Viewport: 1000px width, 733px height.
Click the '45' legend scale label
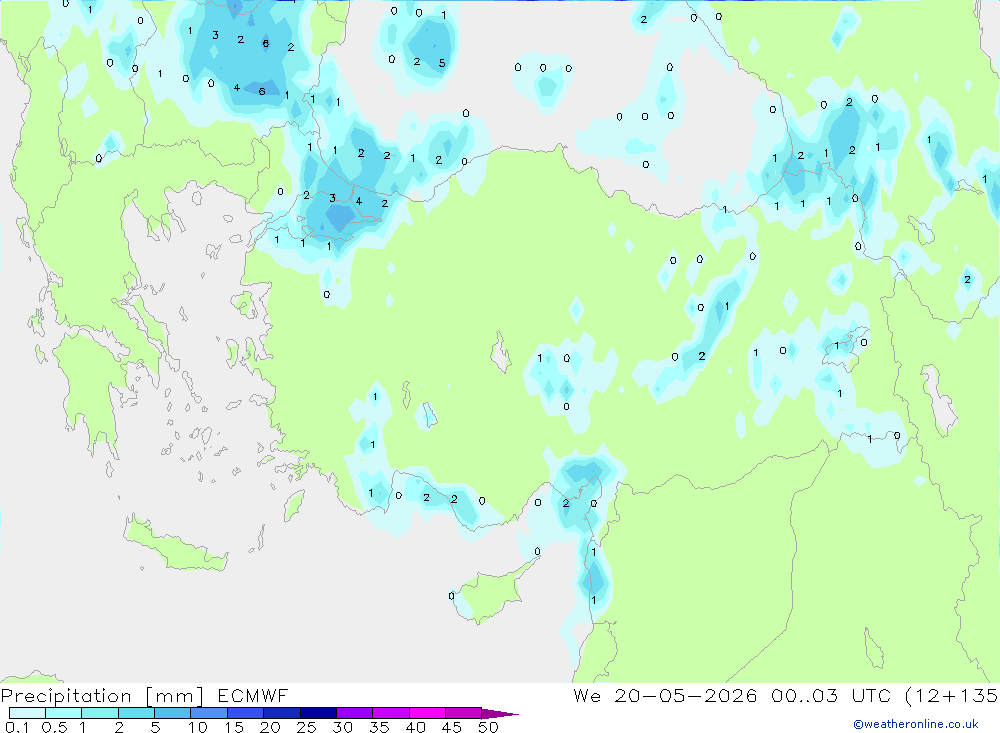(452, 727)
